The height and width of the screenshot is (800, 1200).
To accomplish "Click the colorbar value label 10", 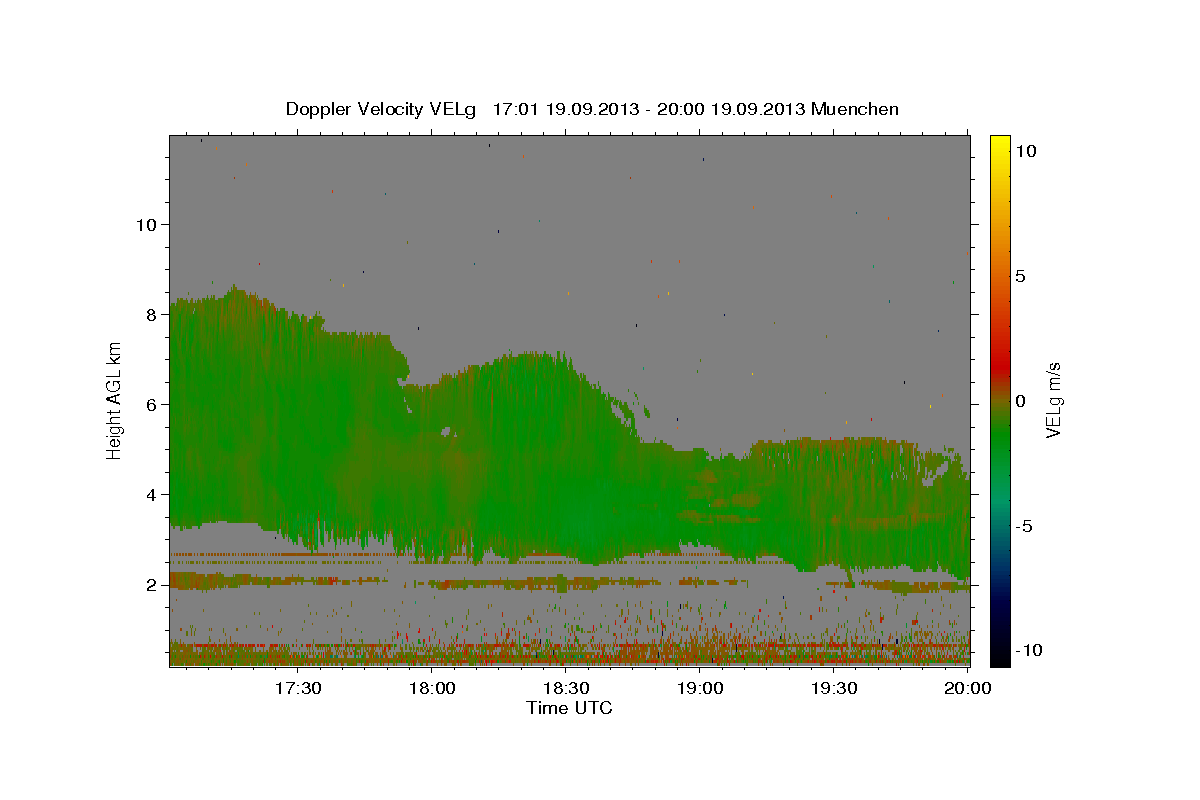I will 1025,151.
